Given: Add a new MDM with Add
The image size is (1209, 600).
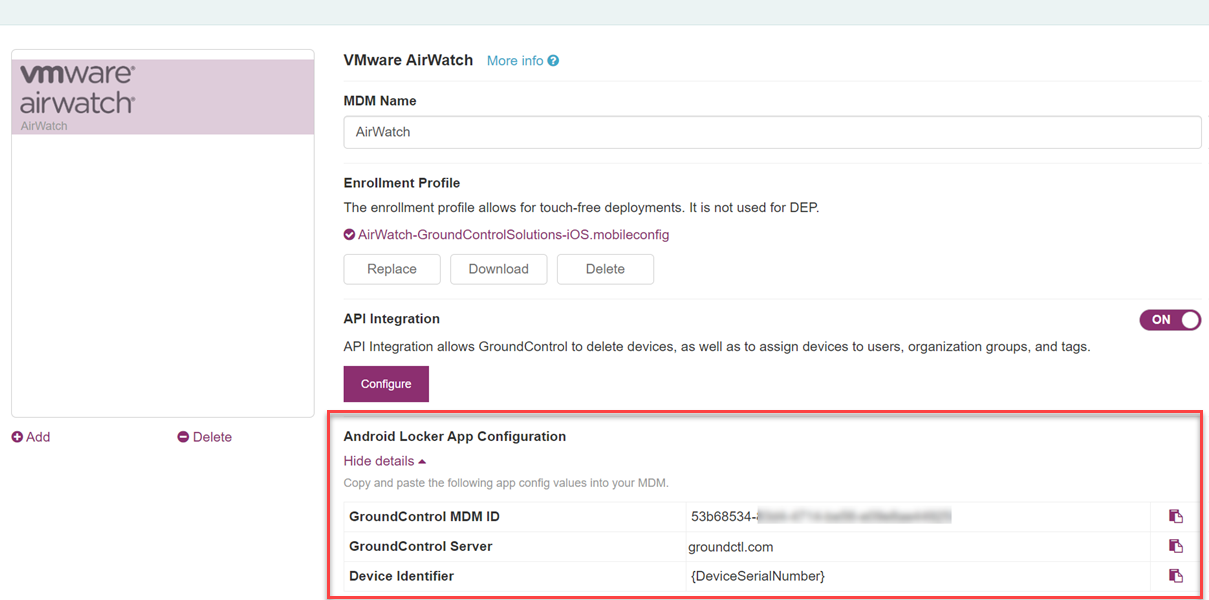Looking at the screenshot, I should (31, 437).
